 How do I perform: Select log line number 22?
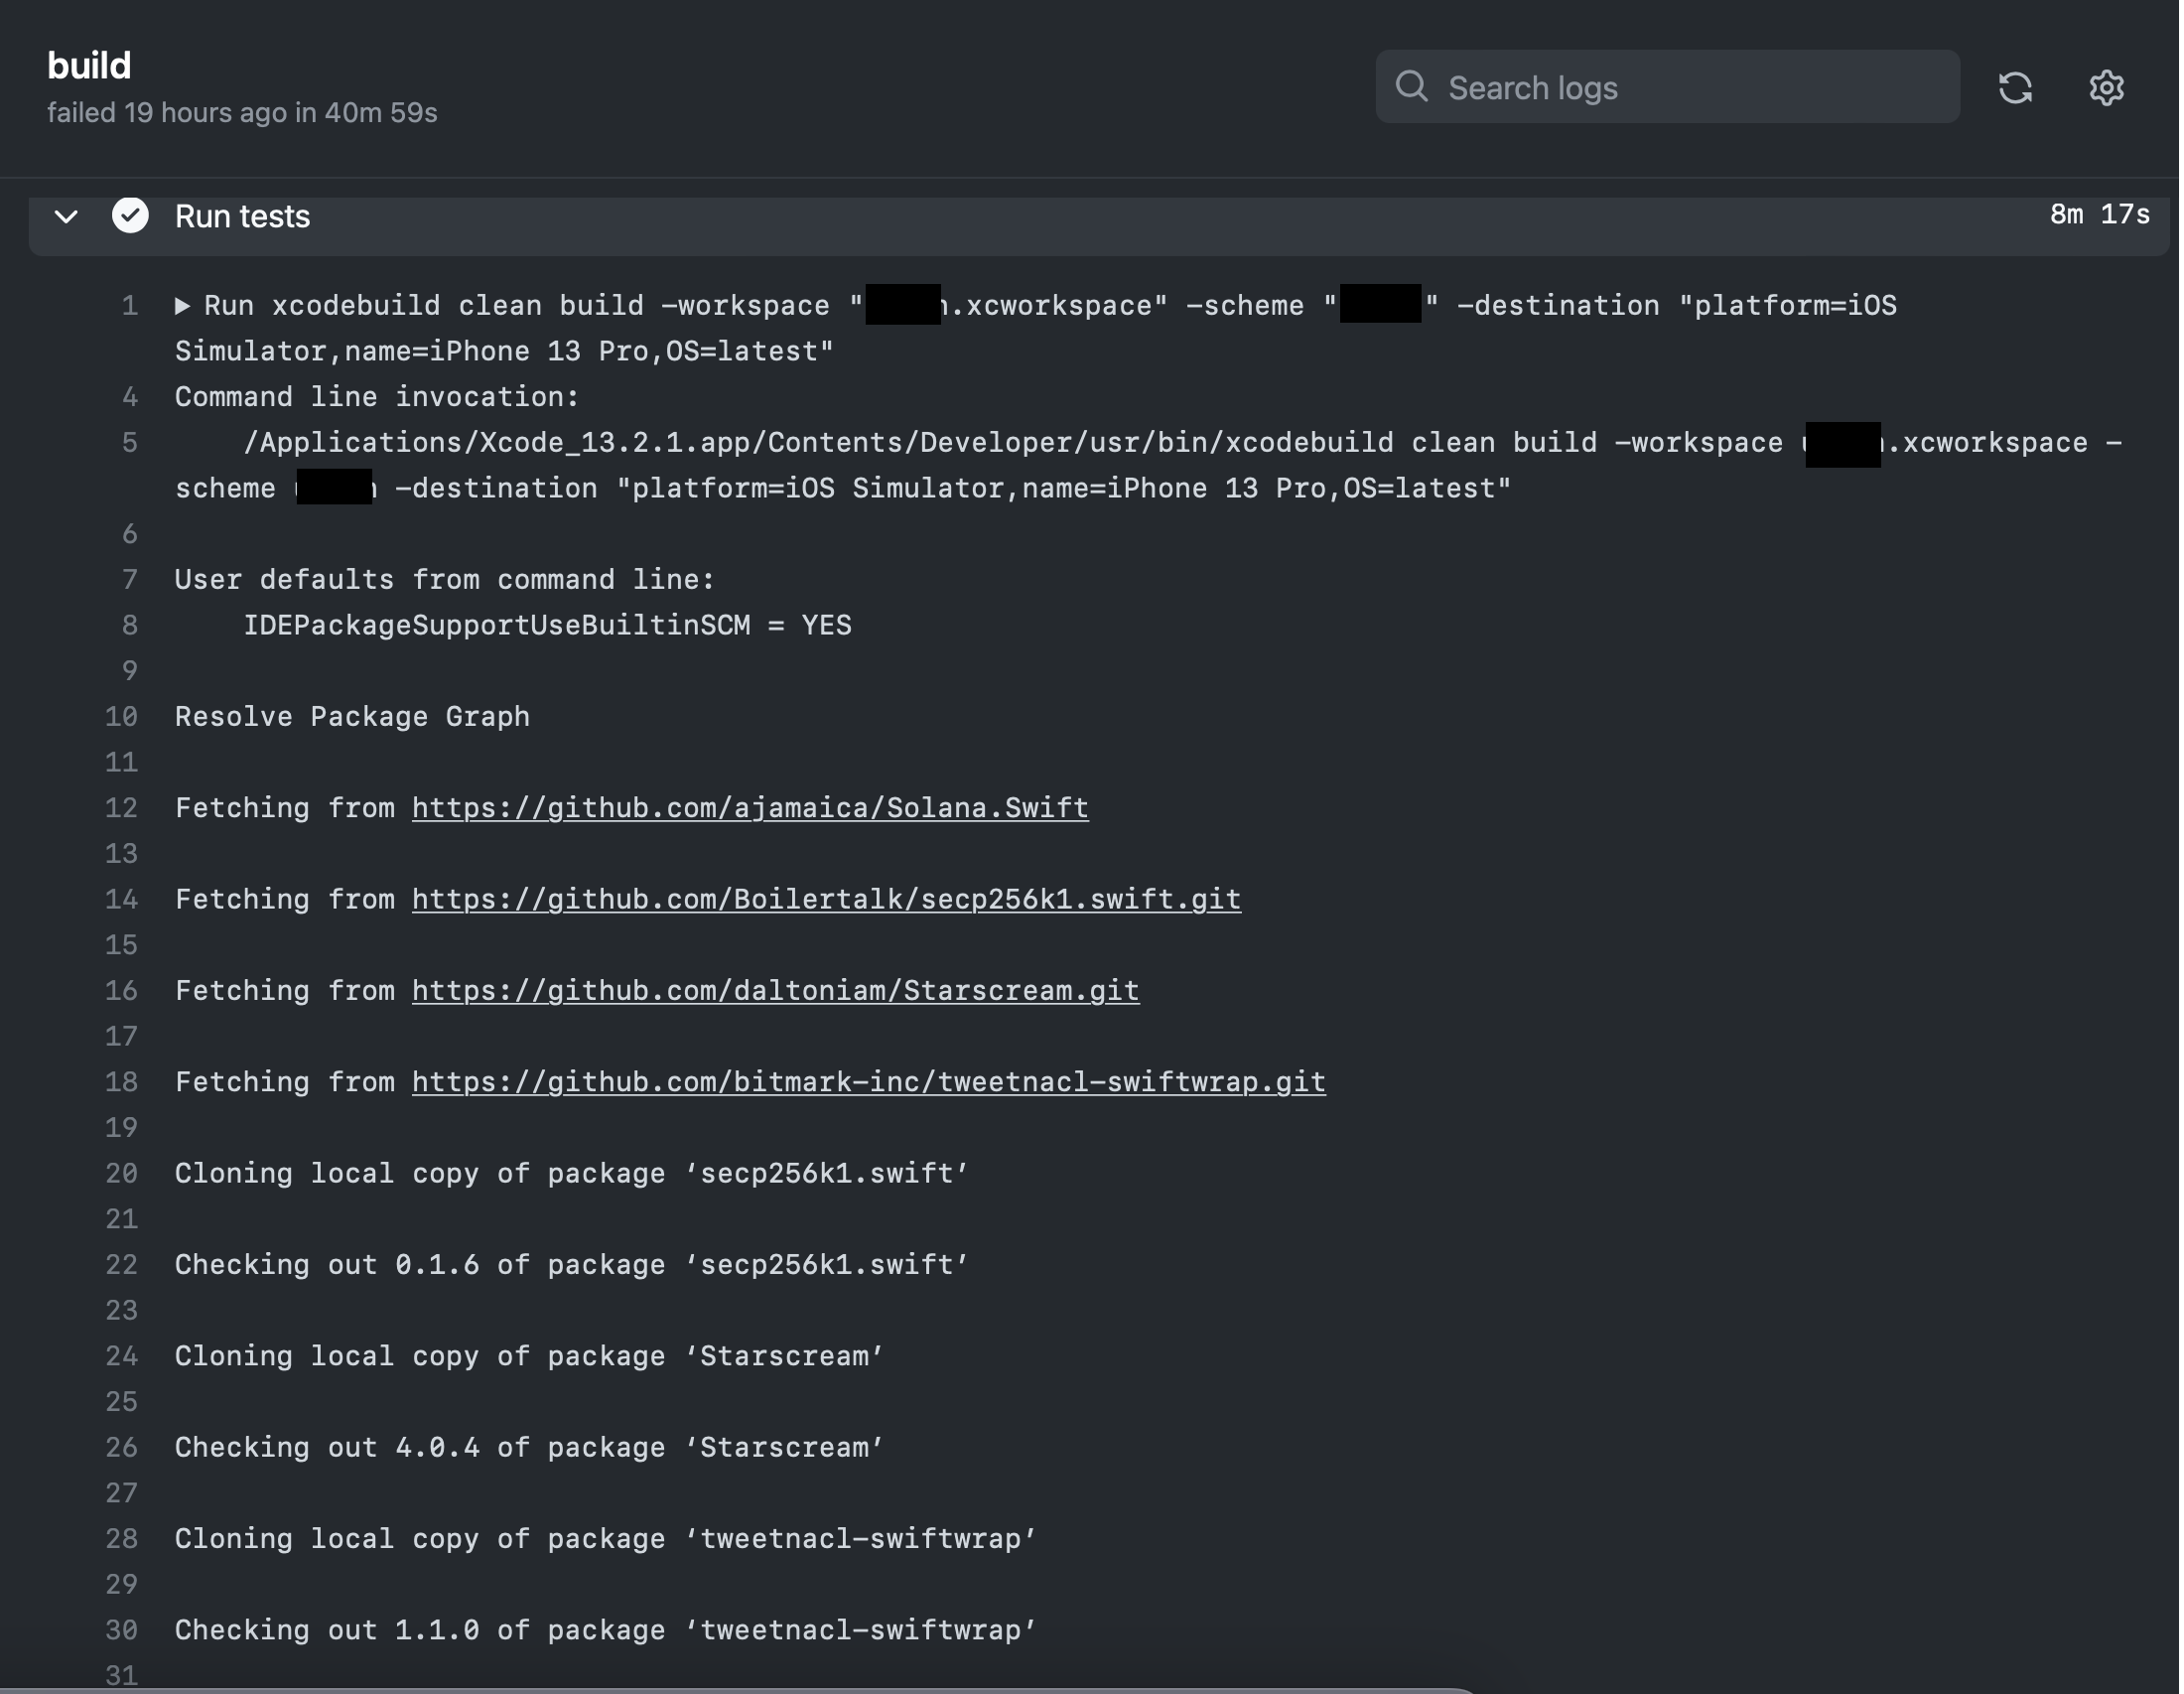coord(121,1267)
